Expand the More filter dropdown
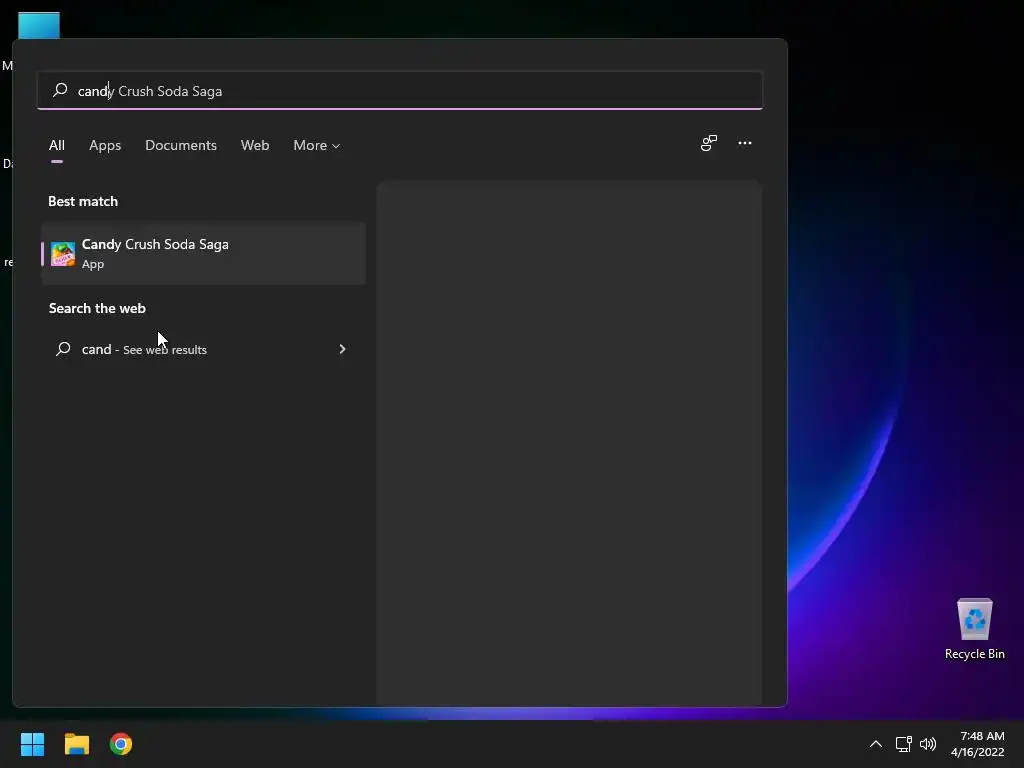The image size is (1024, 768). click(x=317, y=145)
